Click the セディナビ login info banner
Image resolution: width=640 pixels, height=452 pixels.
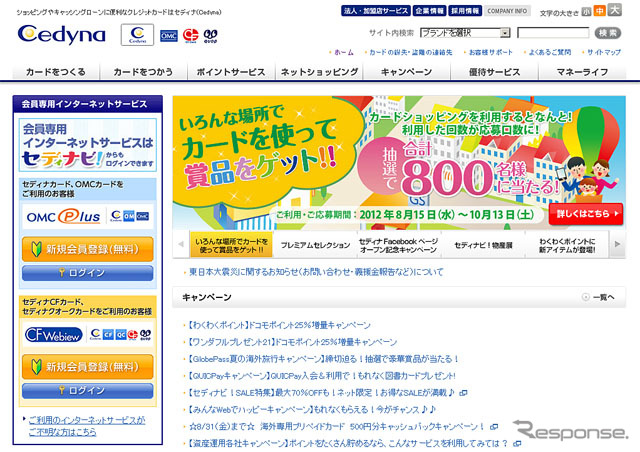point(88,145)
